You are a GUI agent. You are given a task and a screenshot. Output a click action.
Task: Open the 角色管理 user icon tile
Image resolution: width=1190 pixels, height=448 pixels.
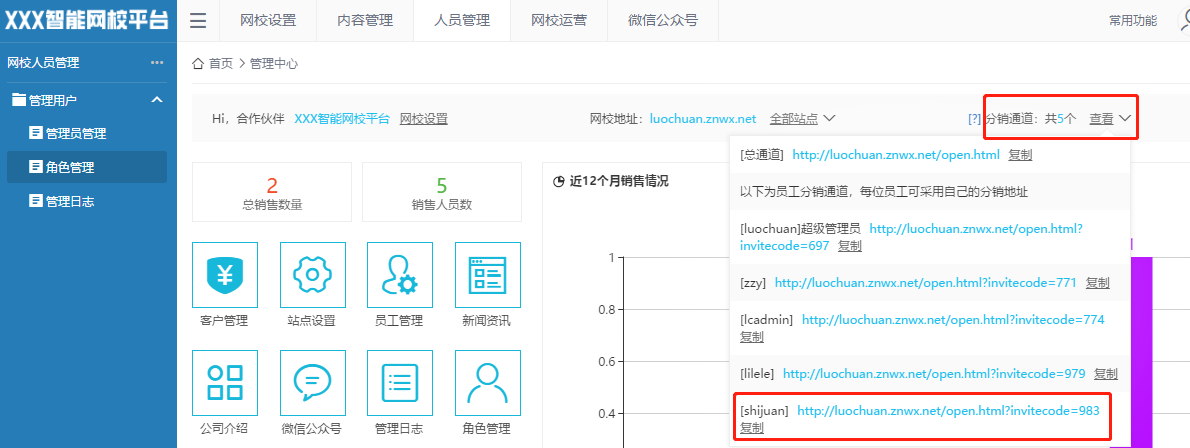click(x=487, y=383)
